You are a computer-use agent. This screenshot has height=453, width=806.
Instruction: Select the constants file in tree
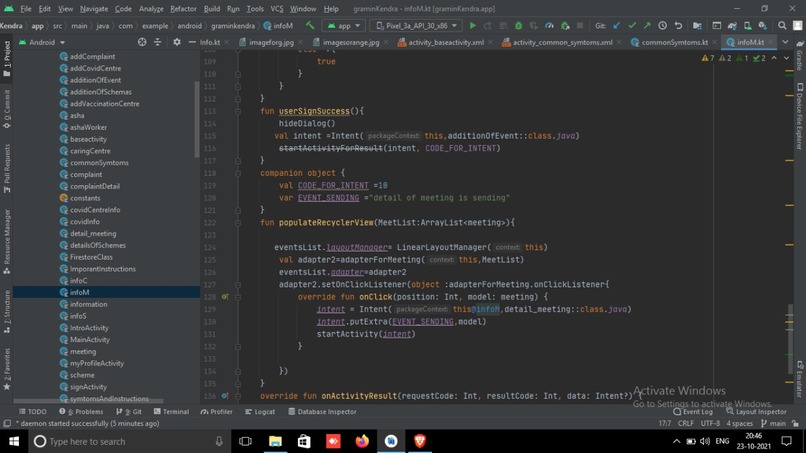(x=85, y=198)
